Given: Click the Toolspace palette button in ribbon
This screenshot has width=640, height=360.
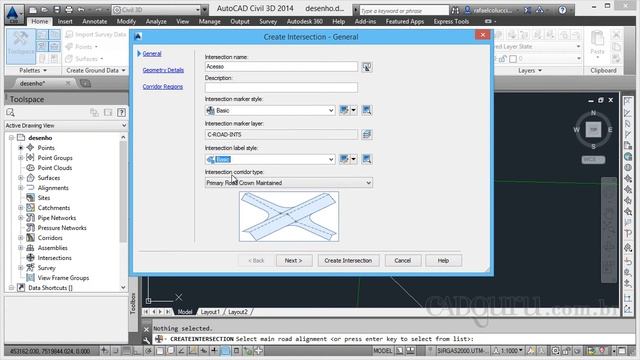Looking at the screenshot, I should [x=20, y=46].
